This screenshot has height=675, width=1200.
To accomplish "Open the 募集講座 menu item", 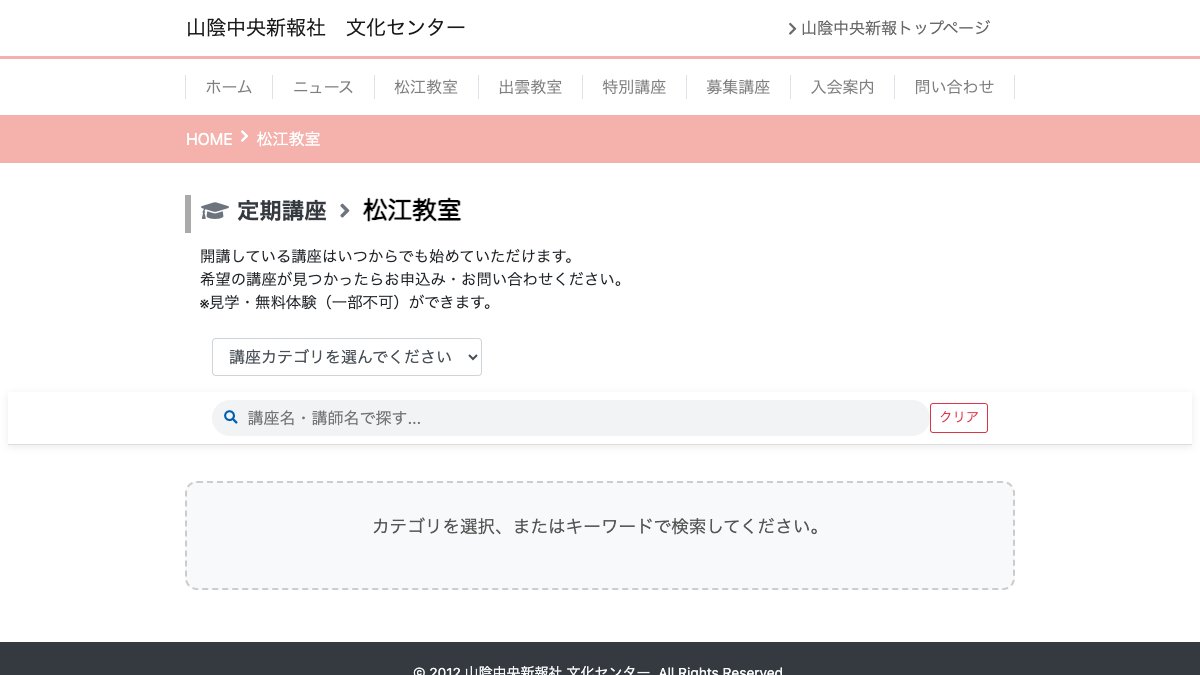I will tap(738, 87).
